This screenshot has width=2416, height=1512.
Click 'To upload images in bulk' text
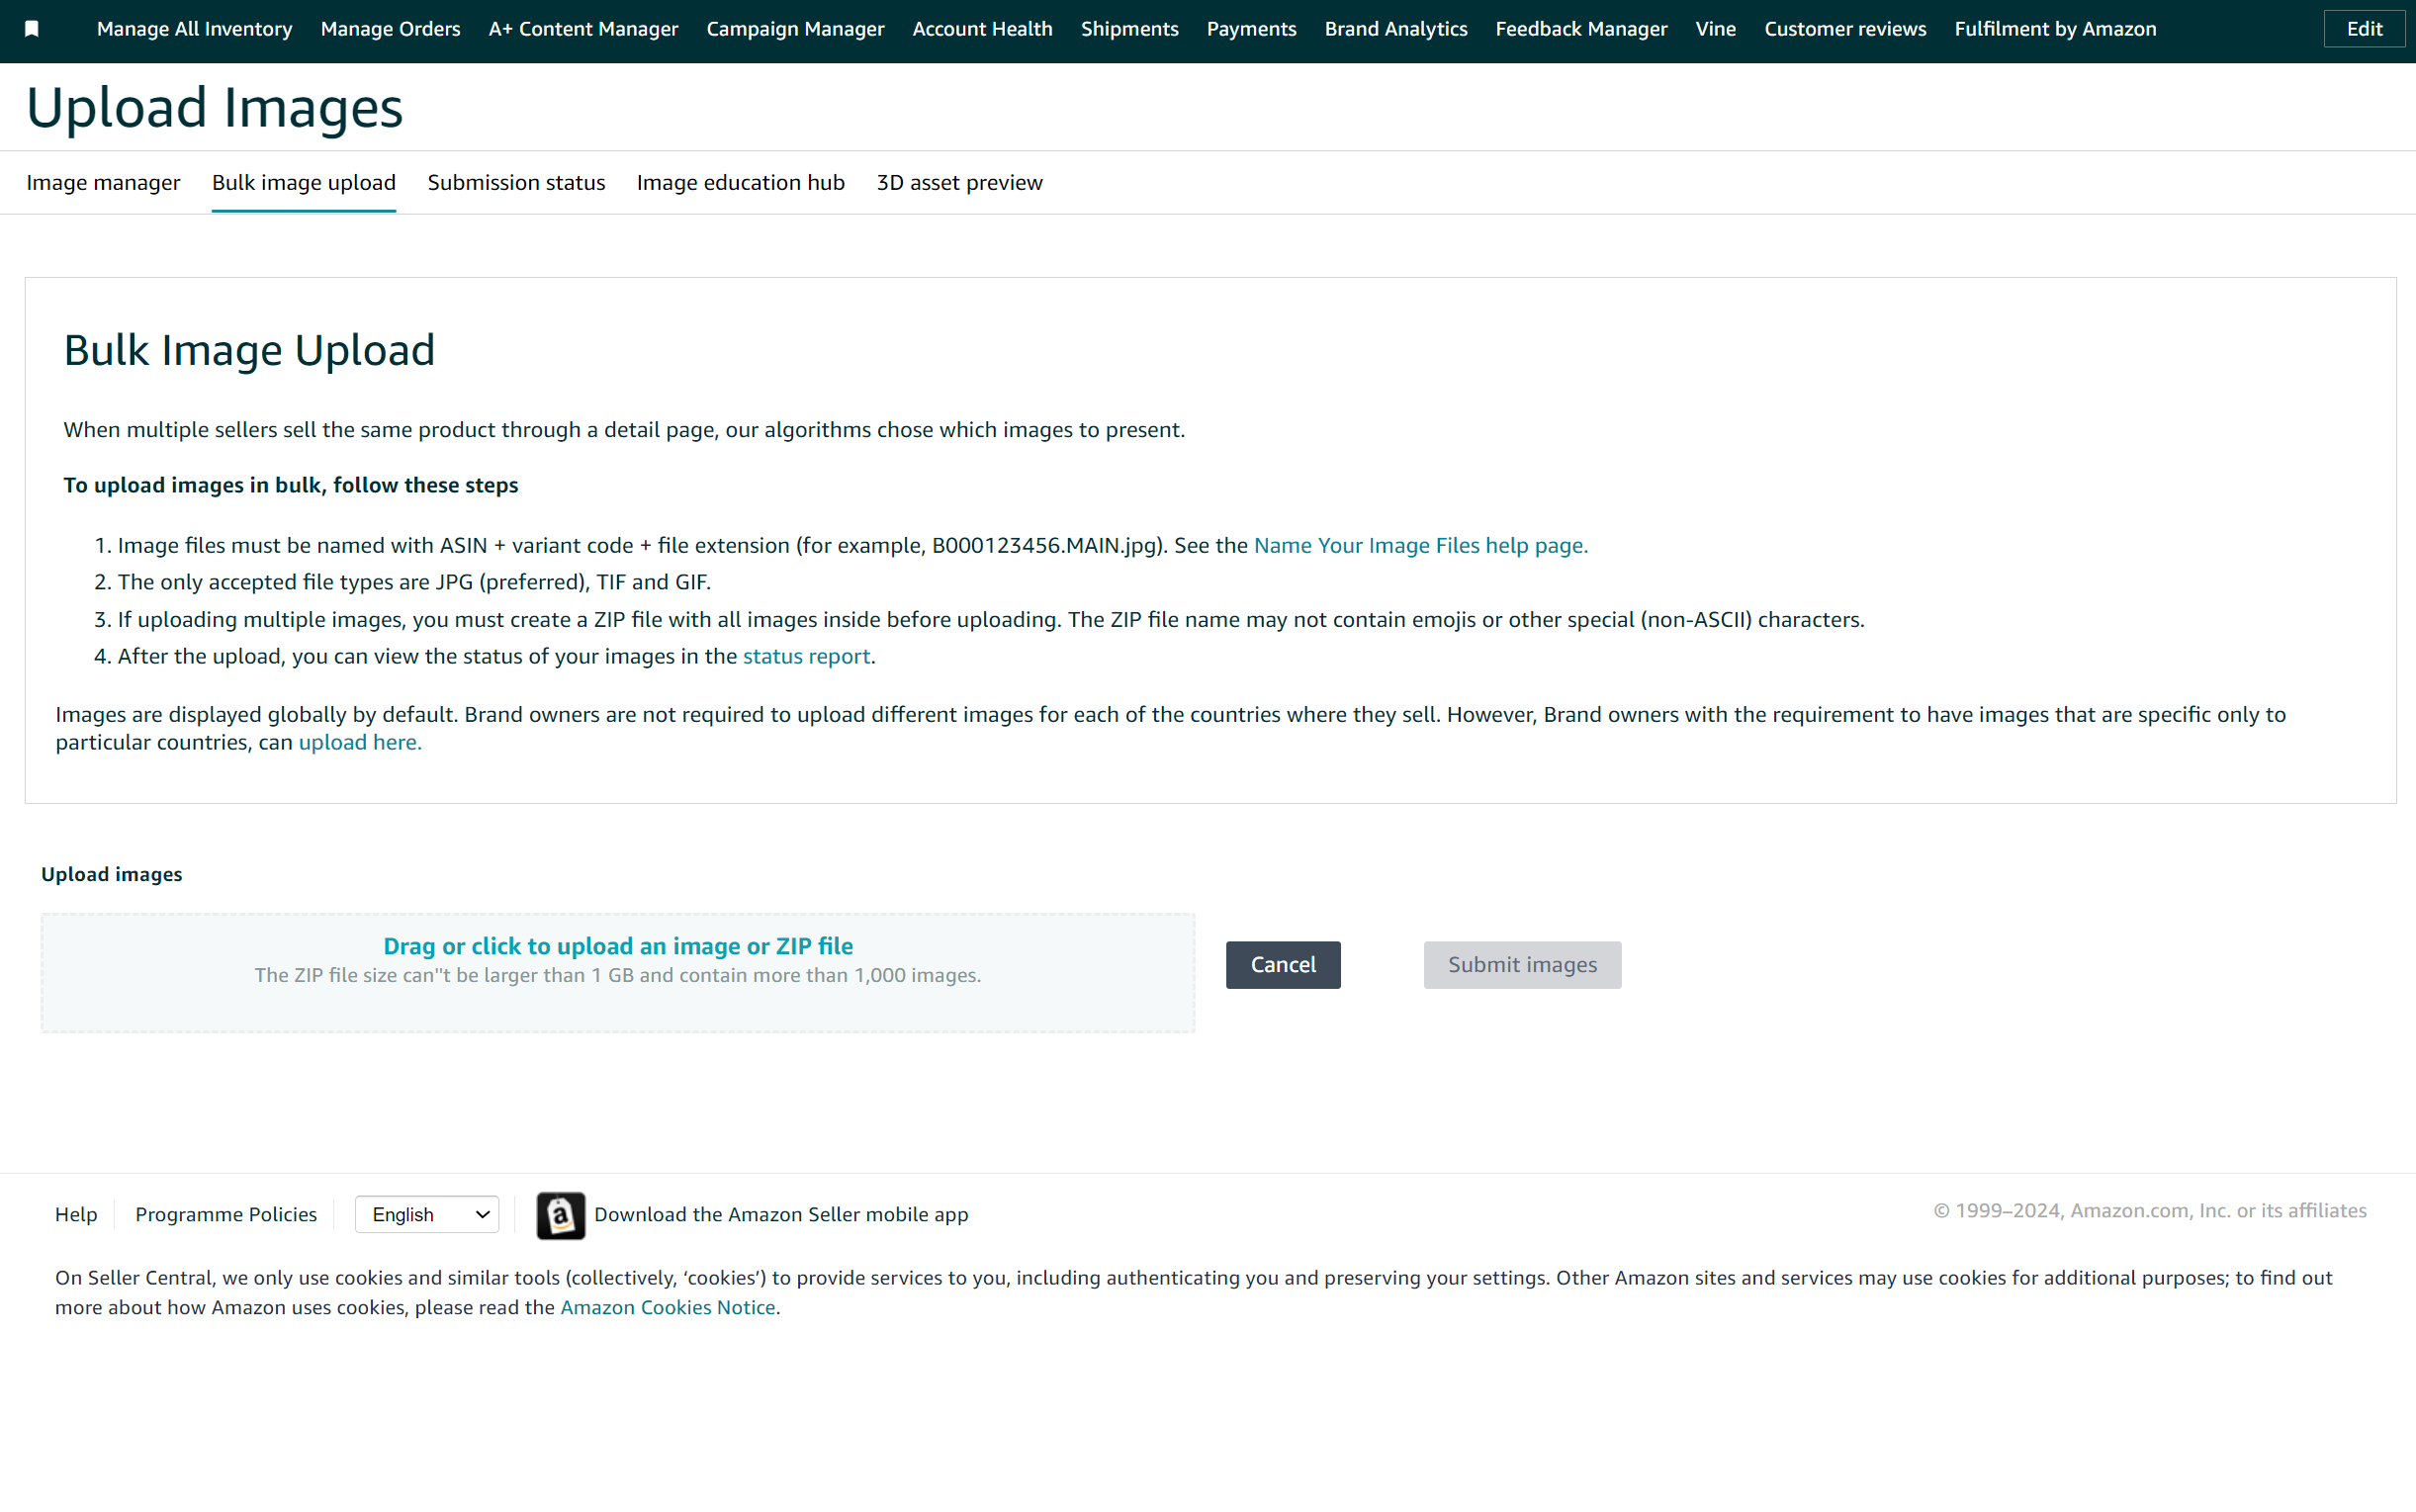click(x=291, y=486)
